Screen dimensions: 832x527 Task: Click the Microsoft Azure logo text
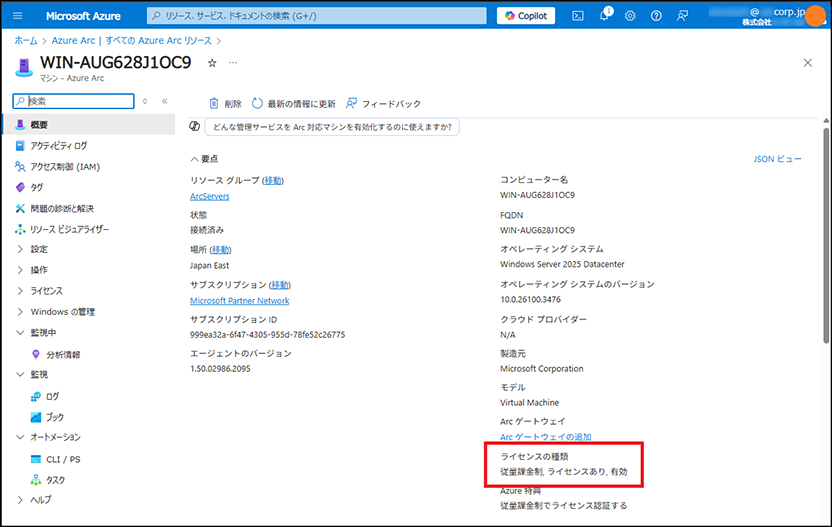click(83, 16)
